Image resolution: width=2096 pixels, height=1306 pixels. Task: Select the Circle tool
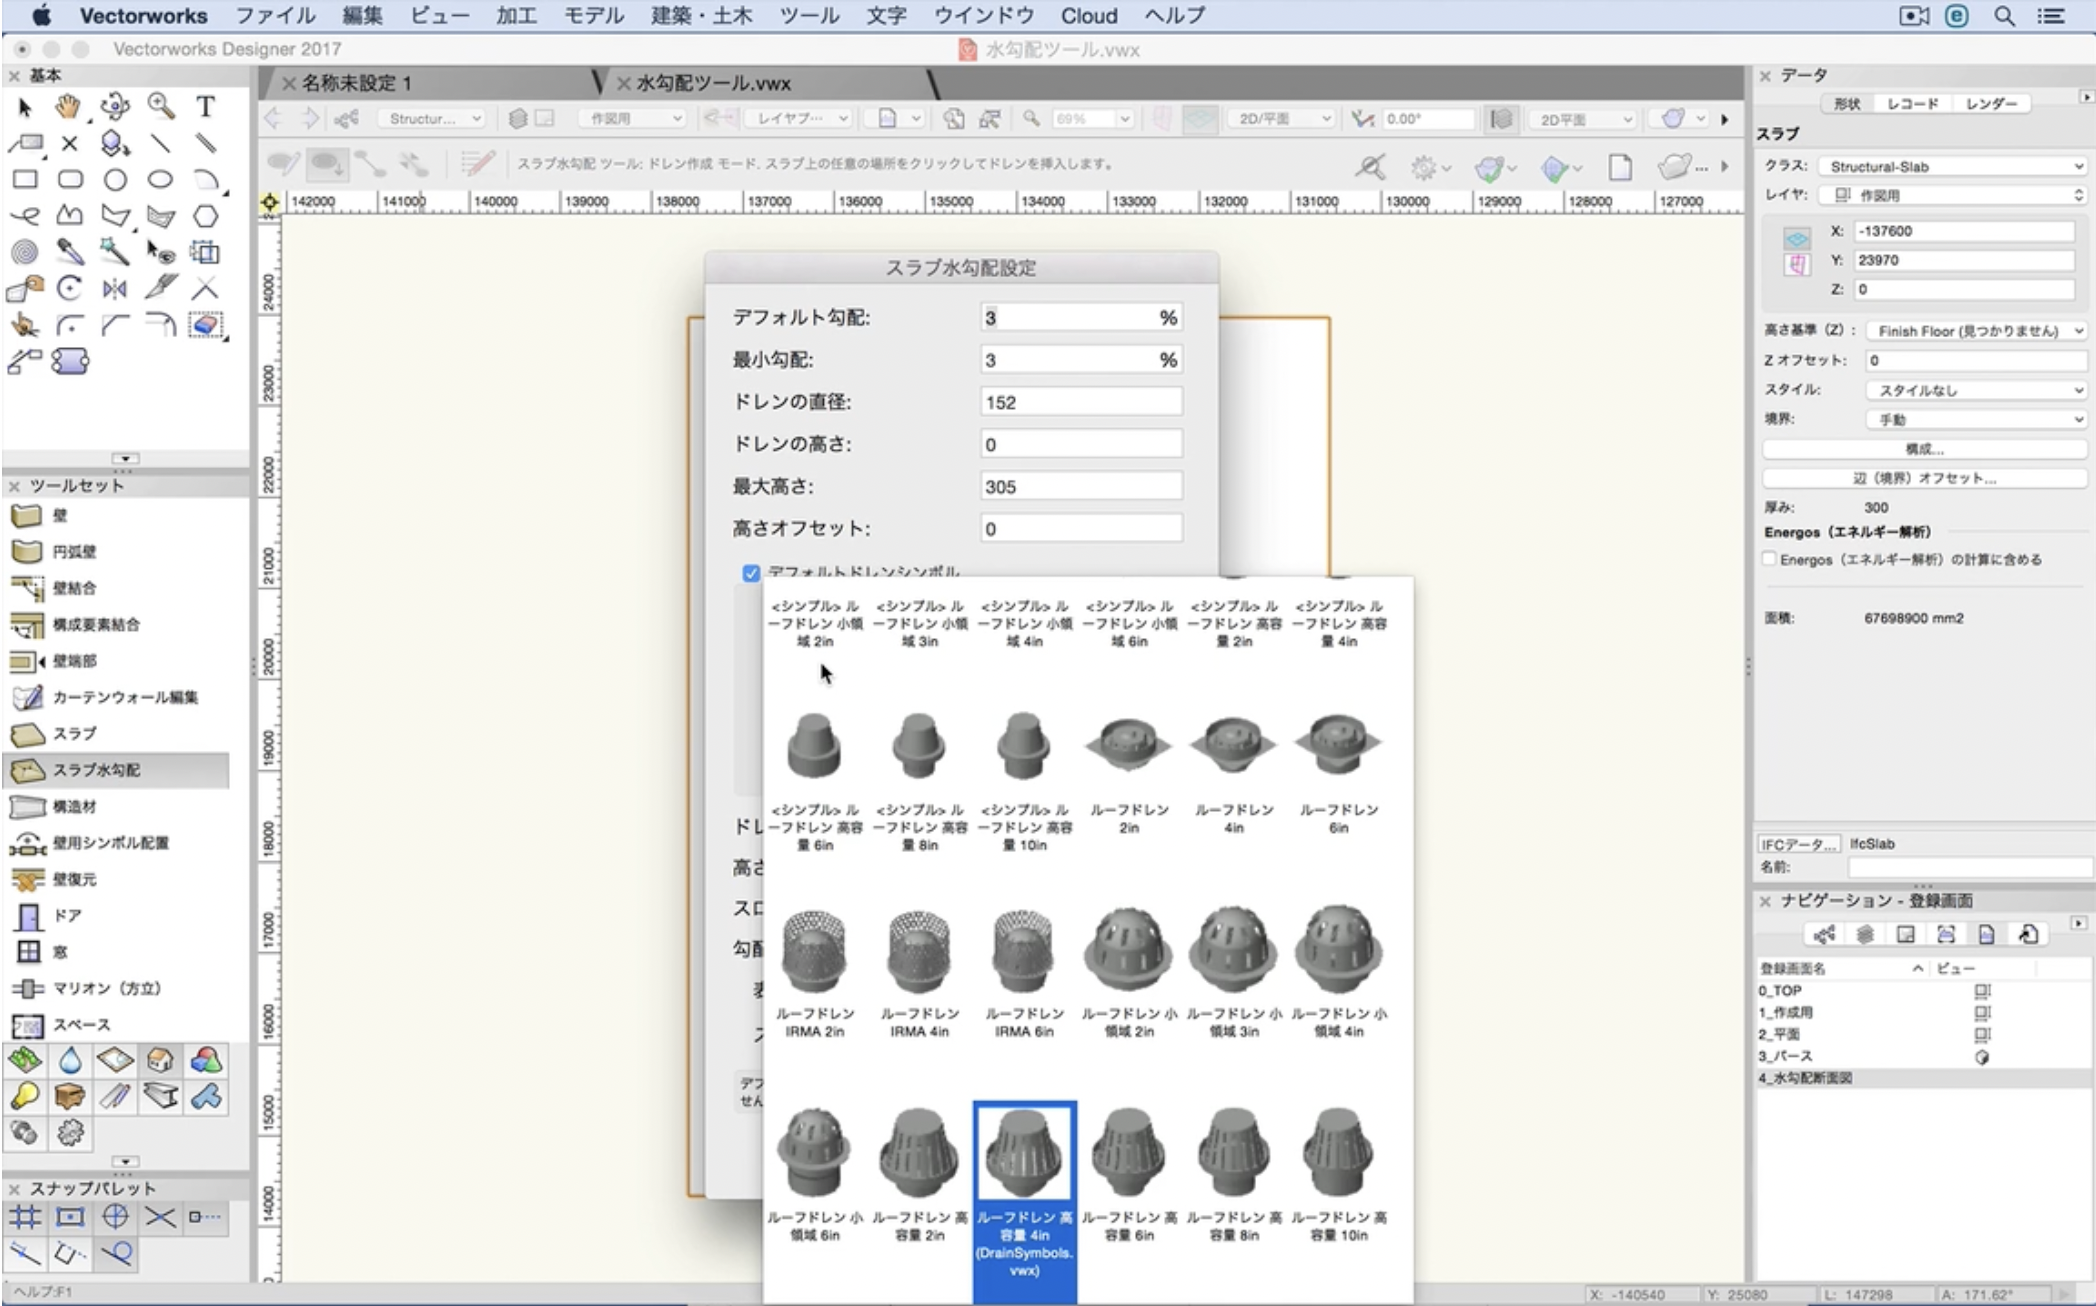[x=115, y=180]
